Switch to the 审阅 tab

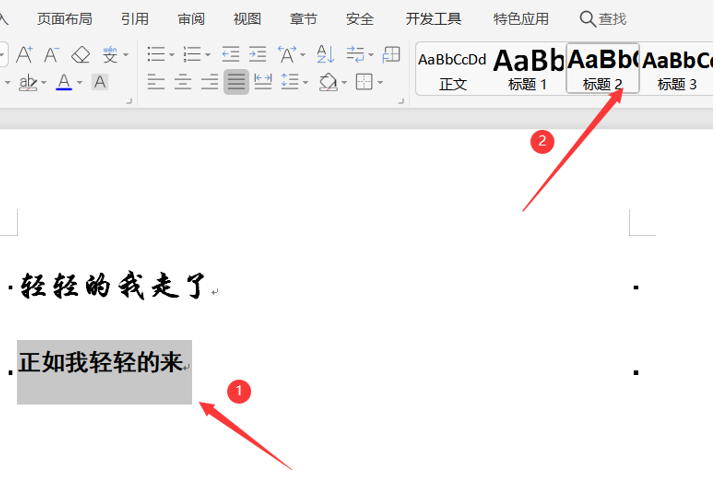191,19
